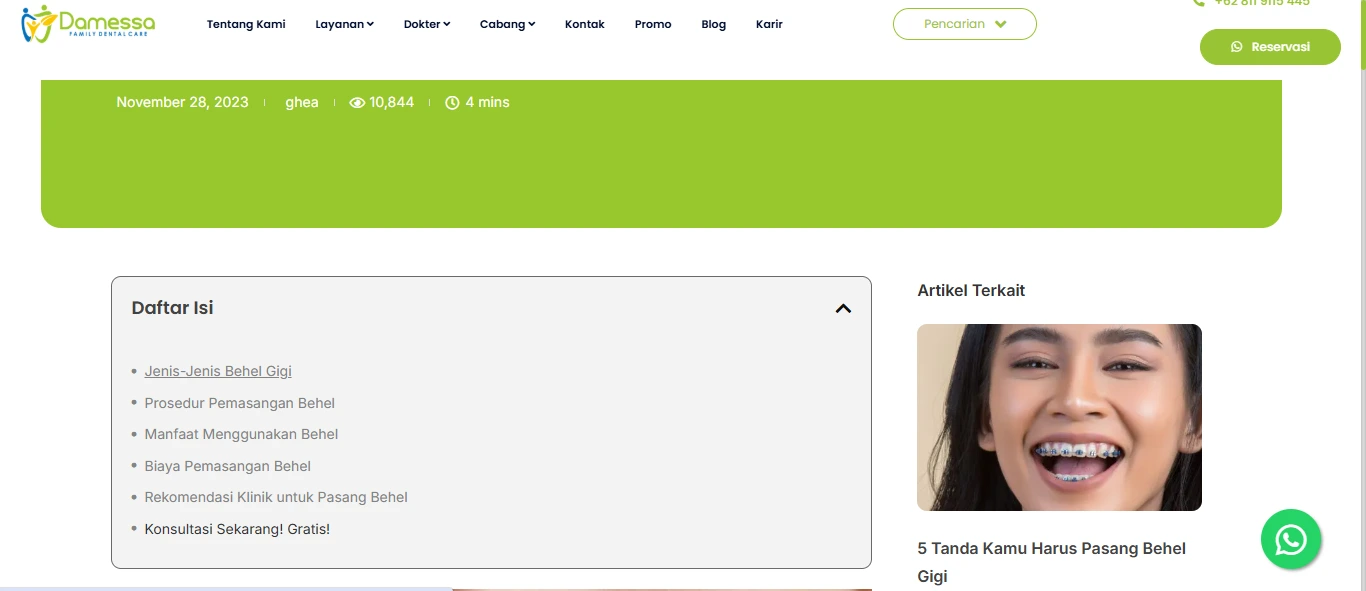Click the Damessa Family Dental Care logo
The image size is (1366, 591).
coord(88,23)
